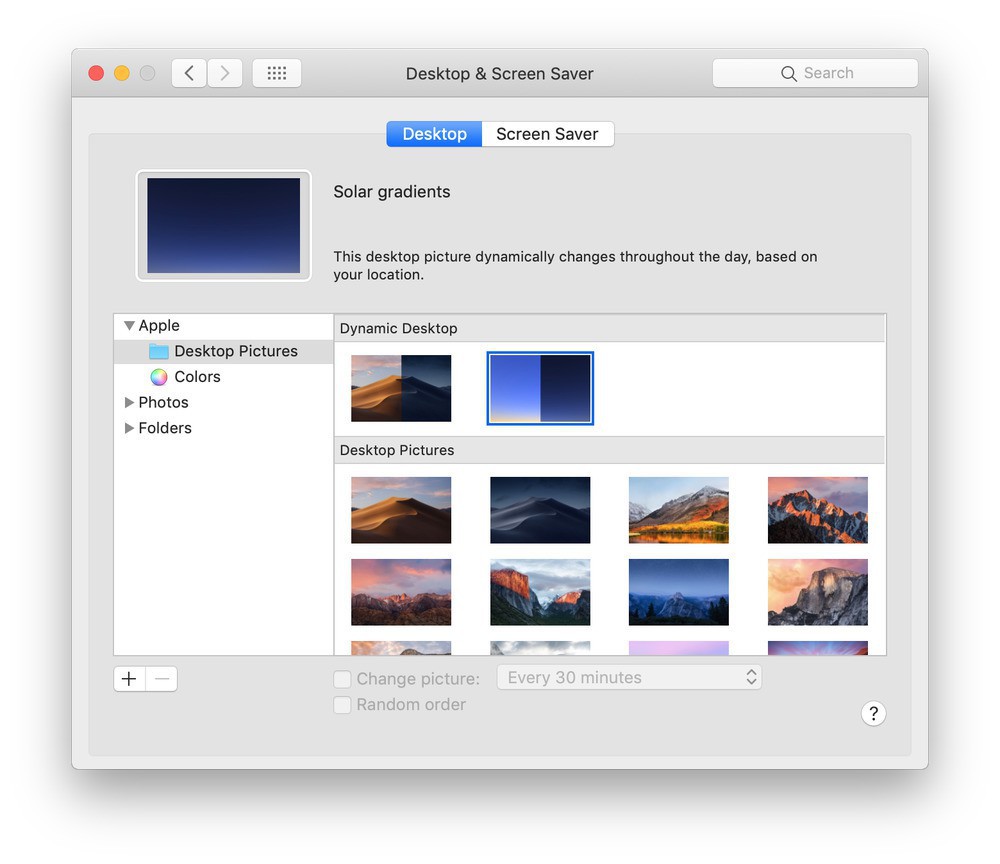Click the forward navigation arrow

point(225,73)
